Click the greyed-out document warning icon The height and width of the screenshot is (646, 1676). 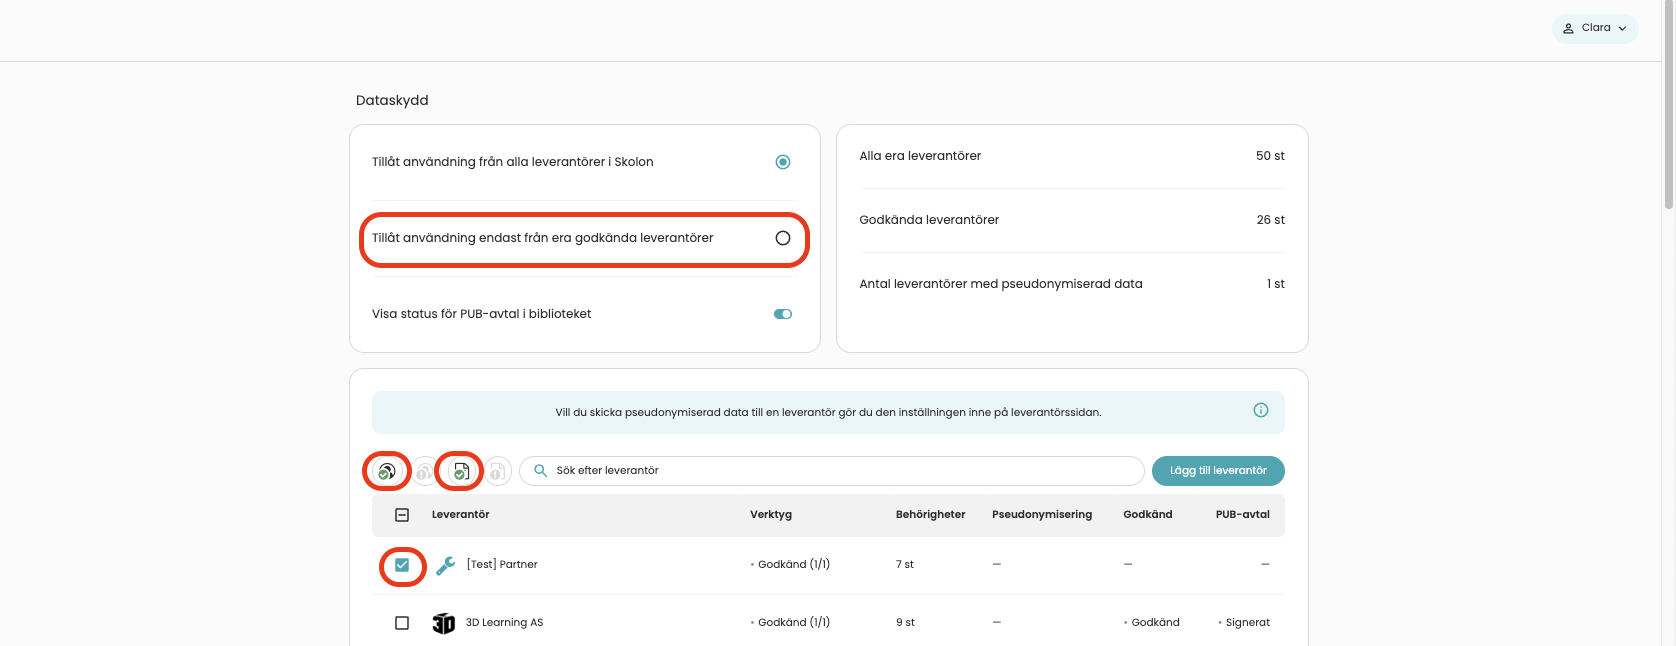(x=498, y=471)
